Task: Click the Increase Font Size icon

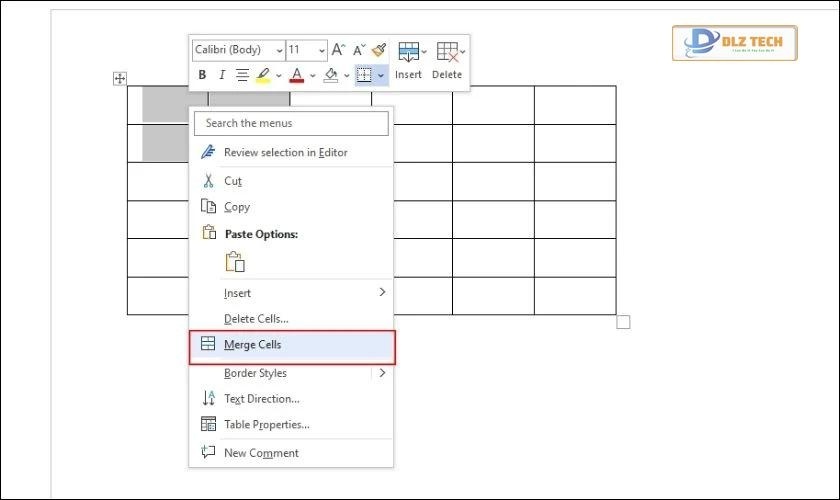Action: coord(338,49)
